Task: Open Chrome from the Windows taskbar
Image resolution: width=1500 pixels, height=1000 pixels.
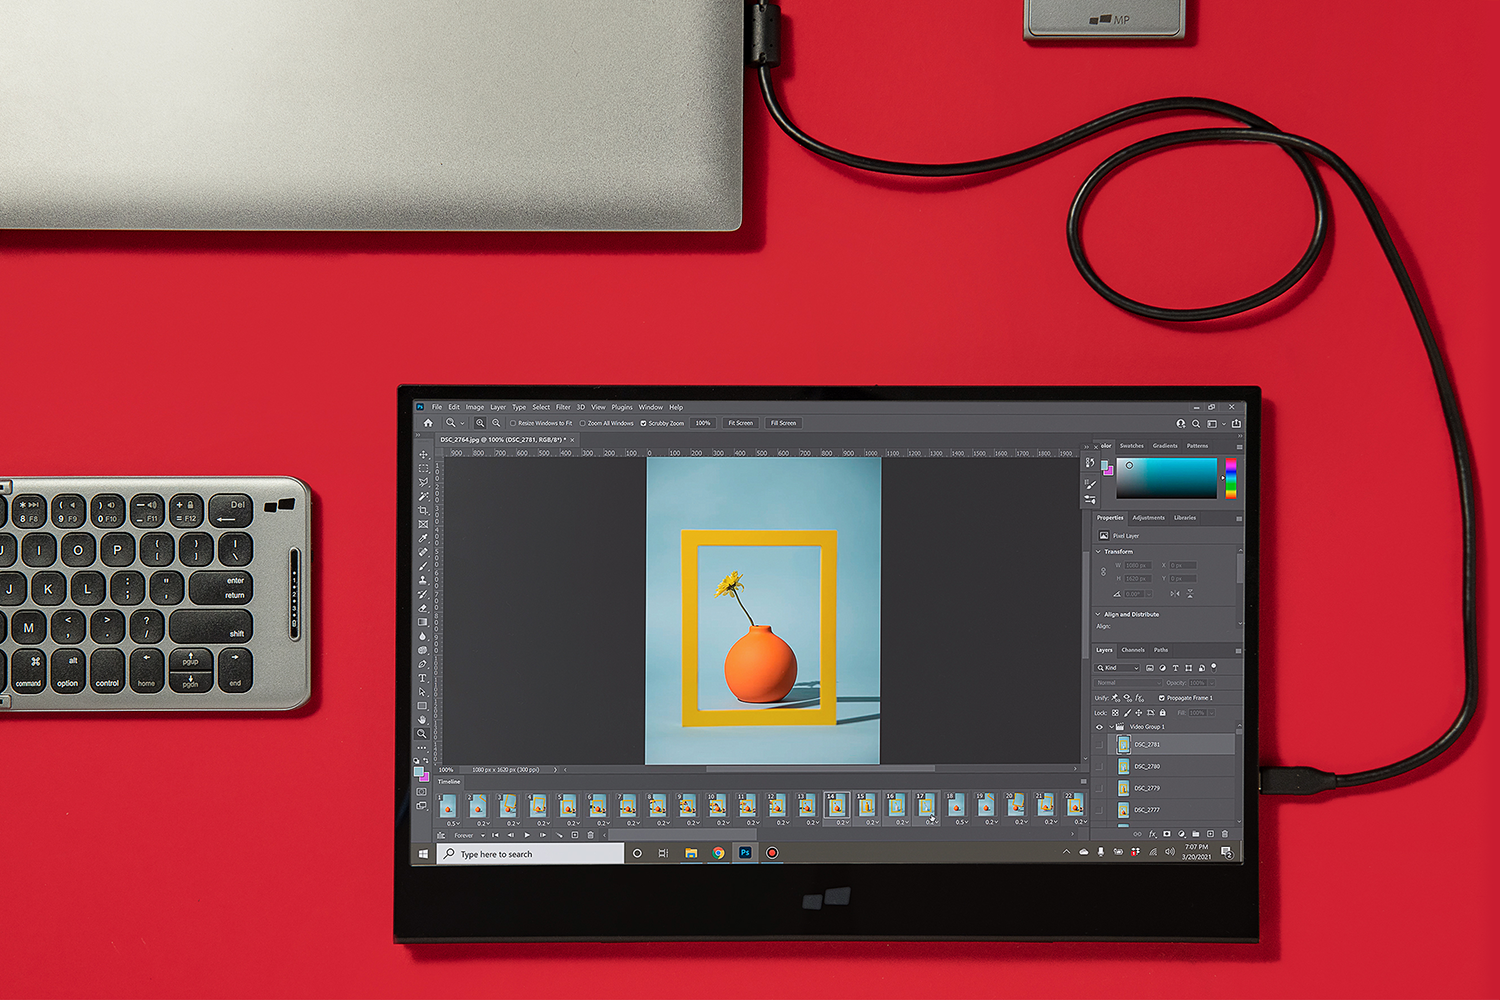Action: [x=718, y=853]
